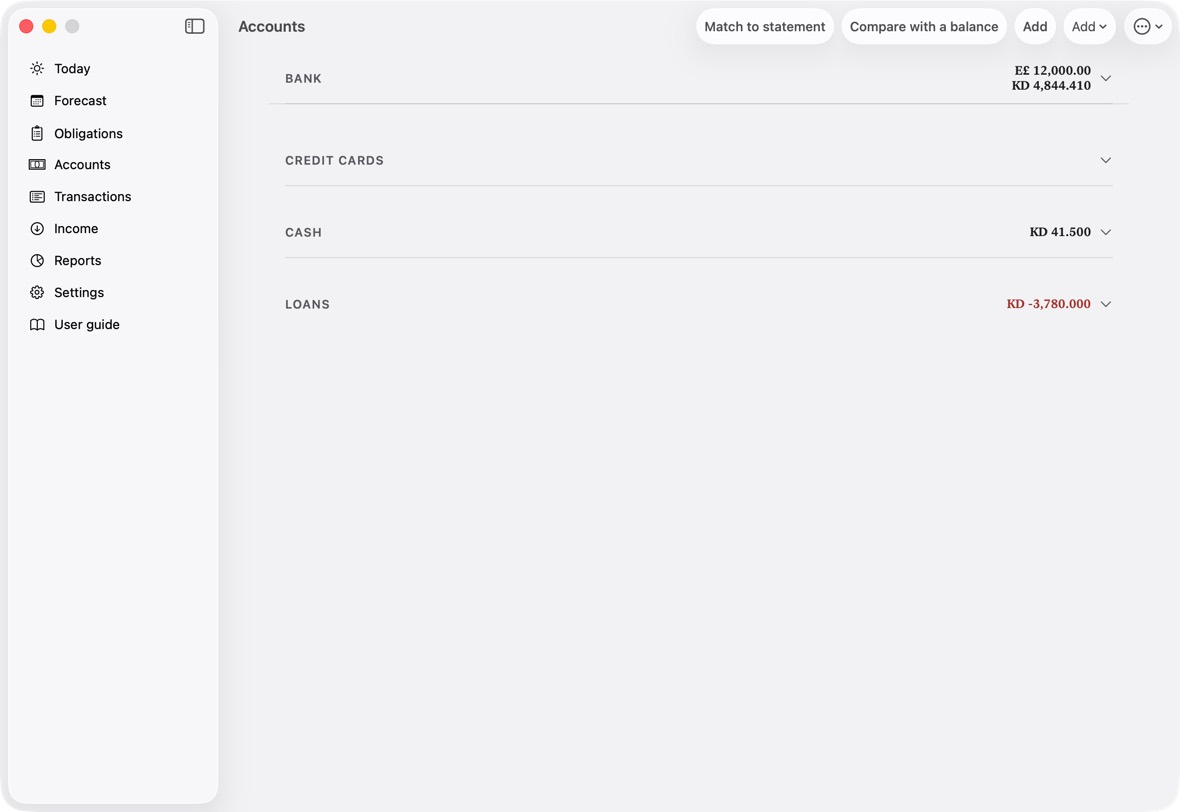Click the Settings gear icon

pos(37,293)
